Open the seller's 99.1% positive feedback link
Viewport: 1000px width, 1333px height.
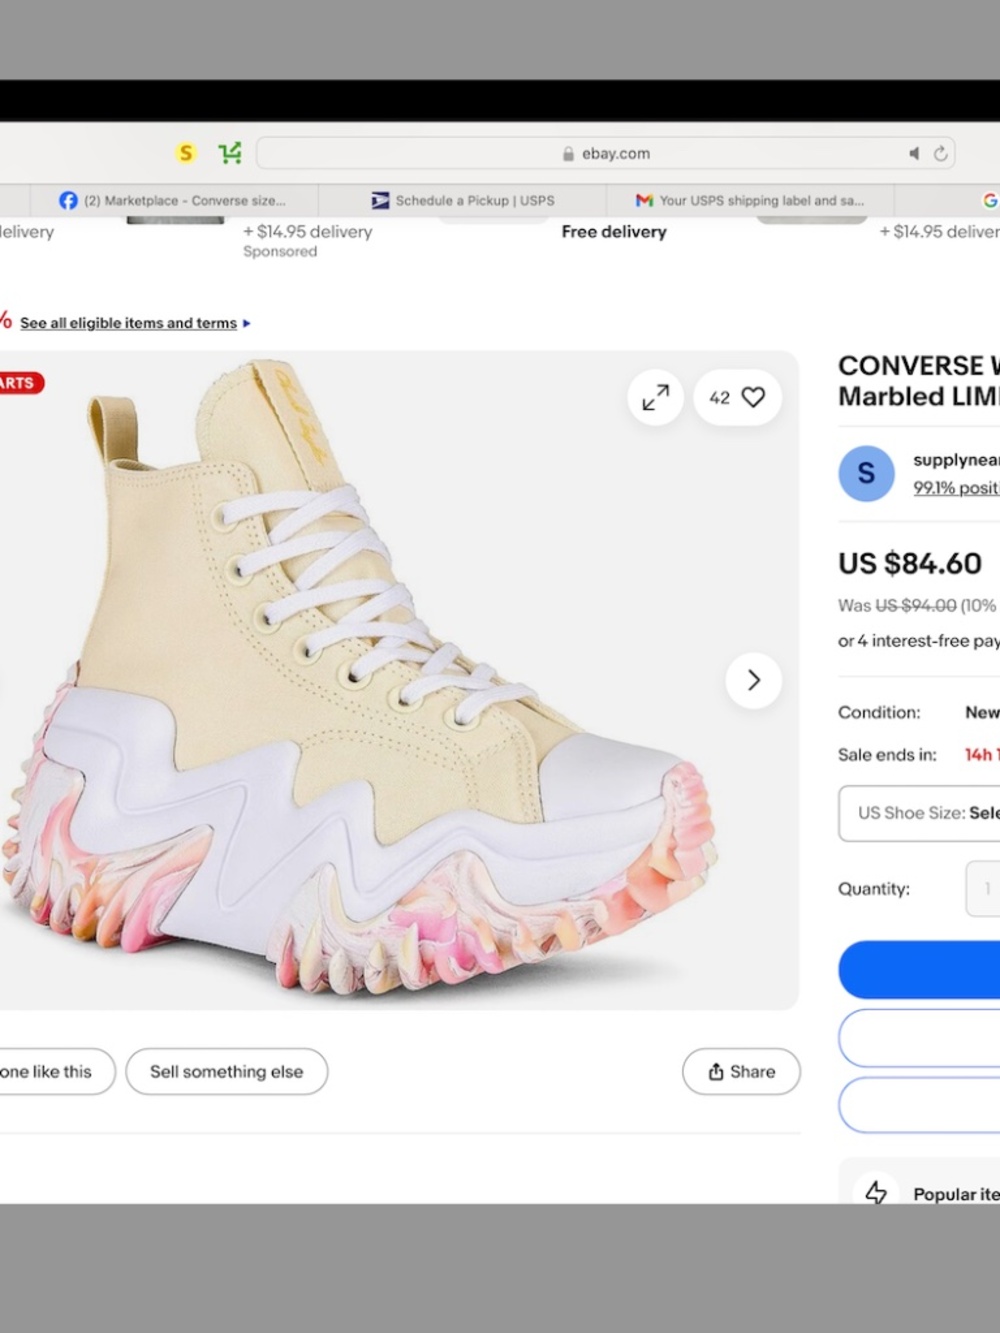[954, 488]
